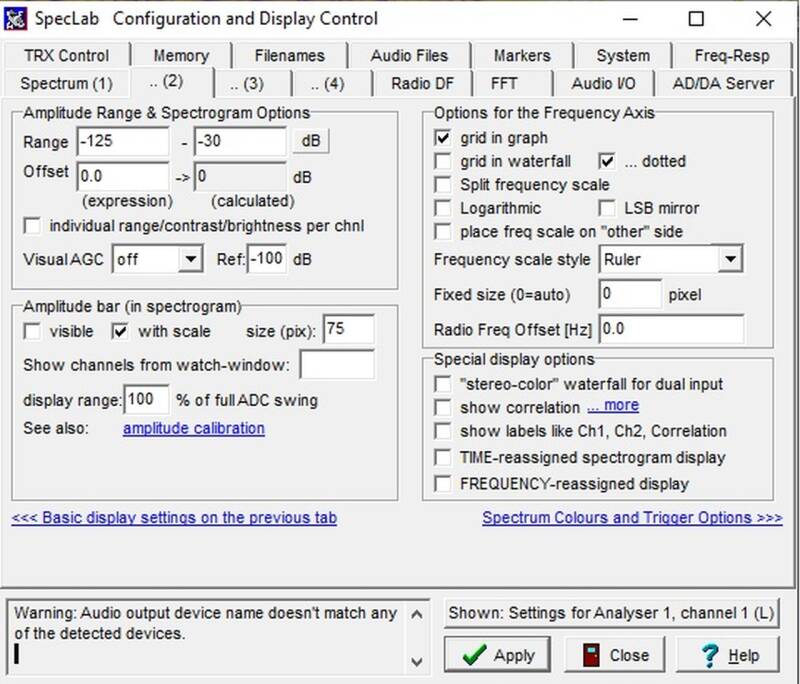Screen dimensions: 800x684
Task: Click the Fixed size pixel field
Action: [x=630, y=294]
